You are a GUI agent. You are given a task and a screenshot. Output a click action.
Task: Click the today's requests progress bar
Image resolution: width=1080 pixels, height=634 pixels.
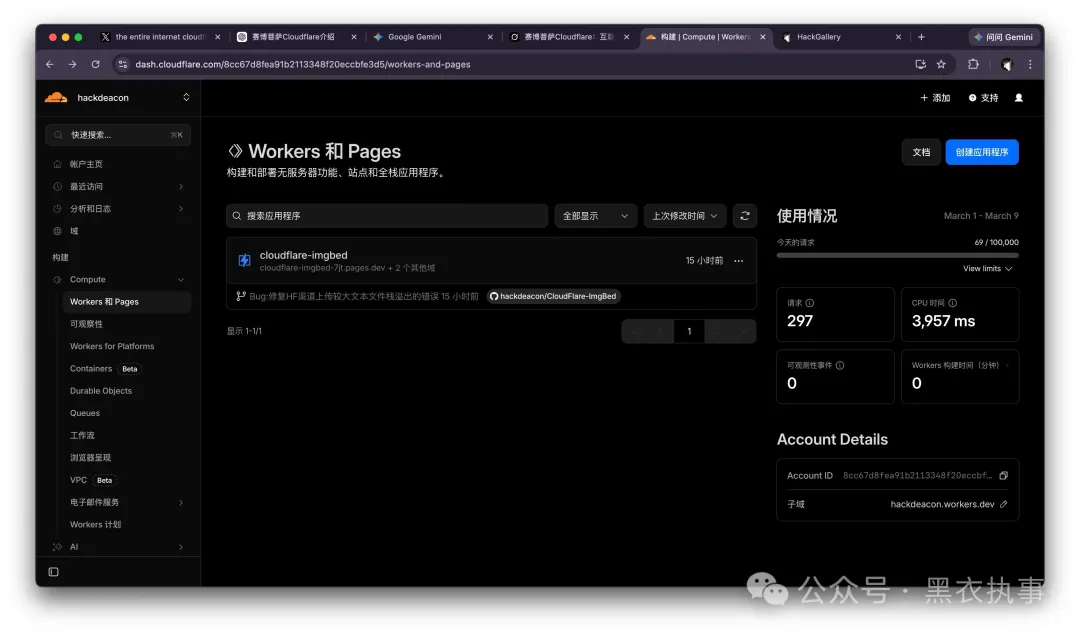click(x=897, y=255)
